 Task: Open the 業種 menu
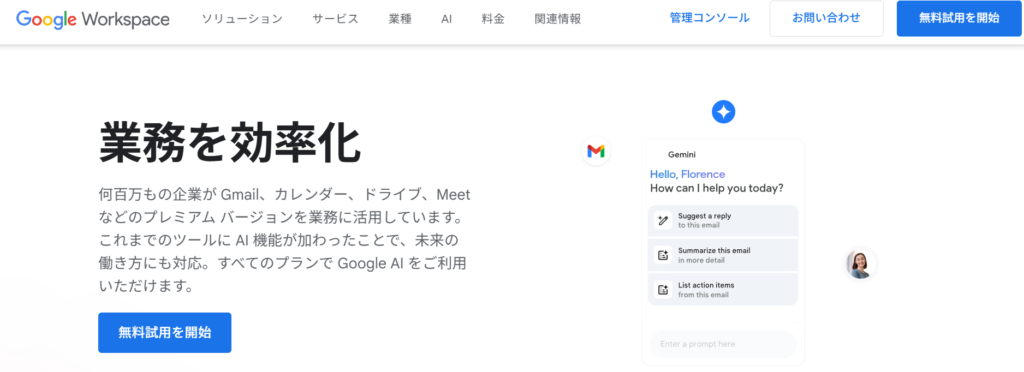click(x=400, y=19)
